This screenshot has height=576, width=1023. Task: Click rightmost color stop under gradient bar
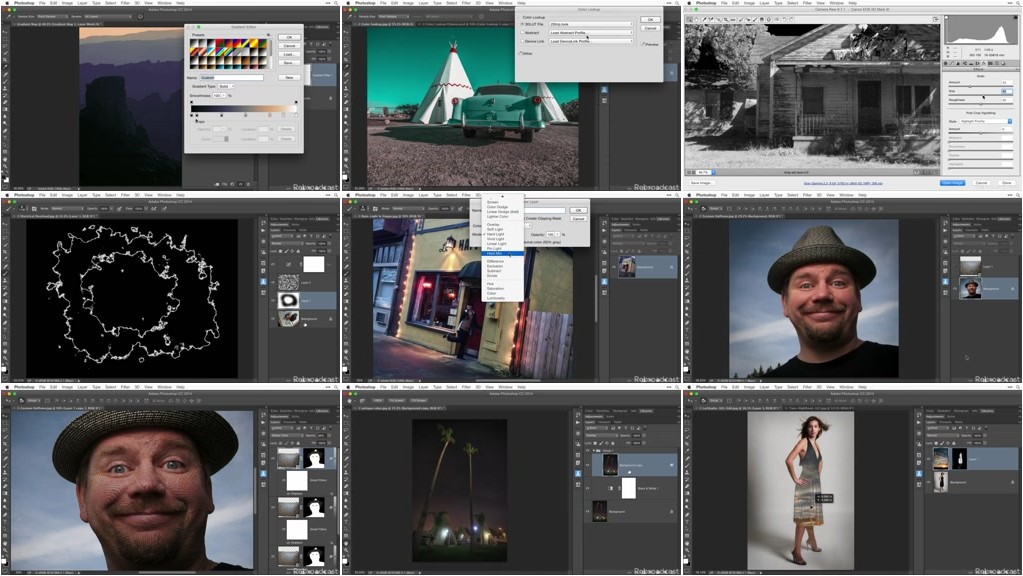click(x=296, y=115)
